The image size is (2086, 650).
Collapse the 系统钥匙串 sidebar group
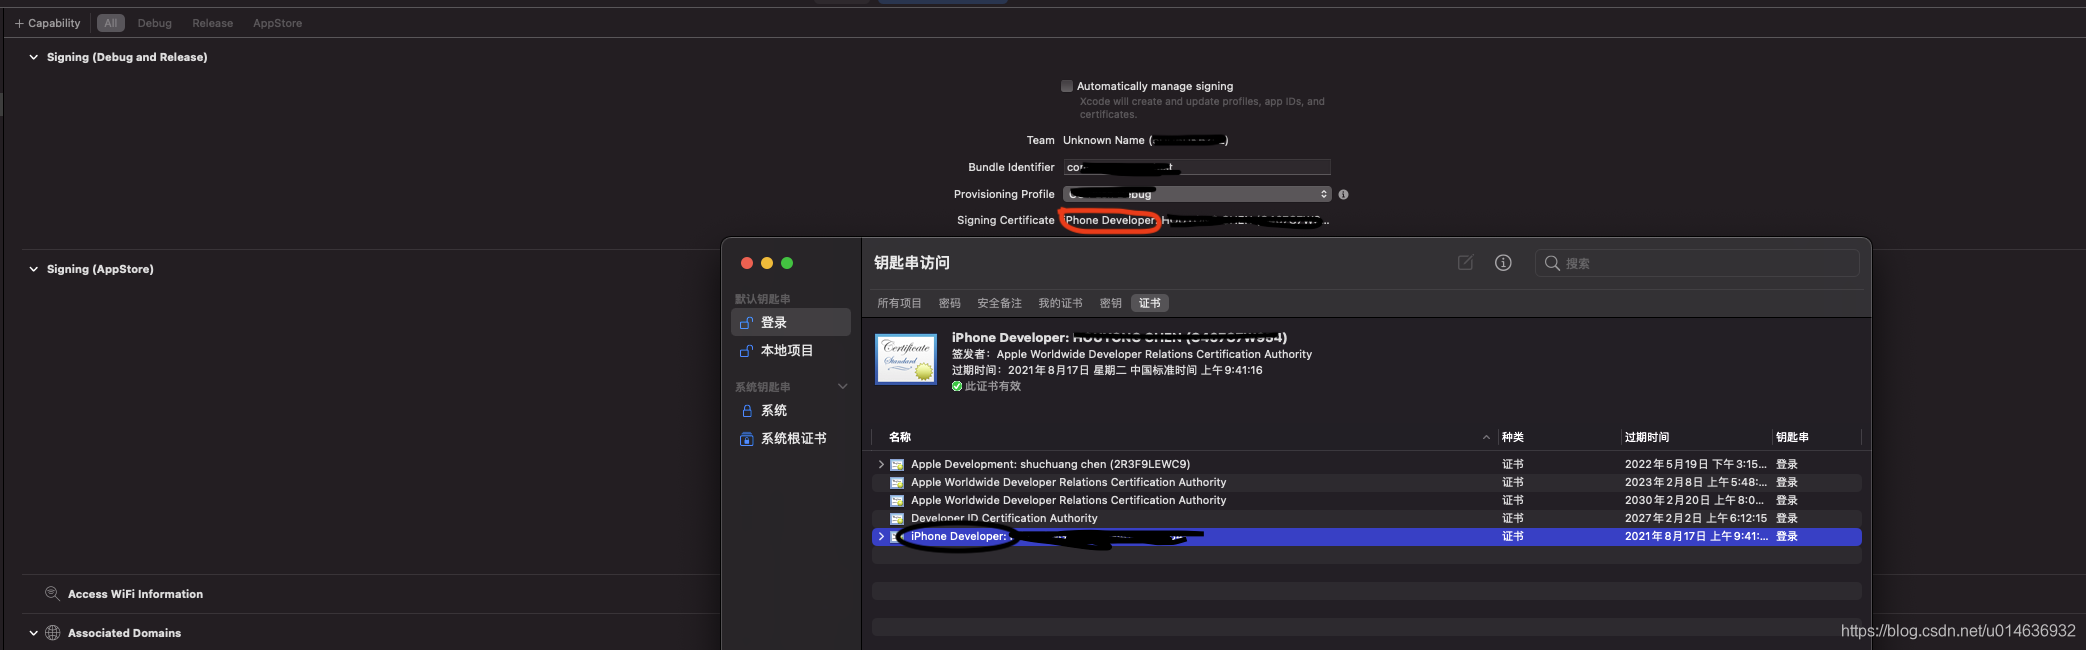[842, 387]
